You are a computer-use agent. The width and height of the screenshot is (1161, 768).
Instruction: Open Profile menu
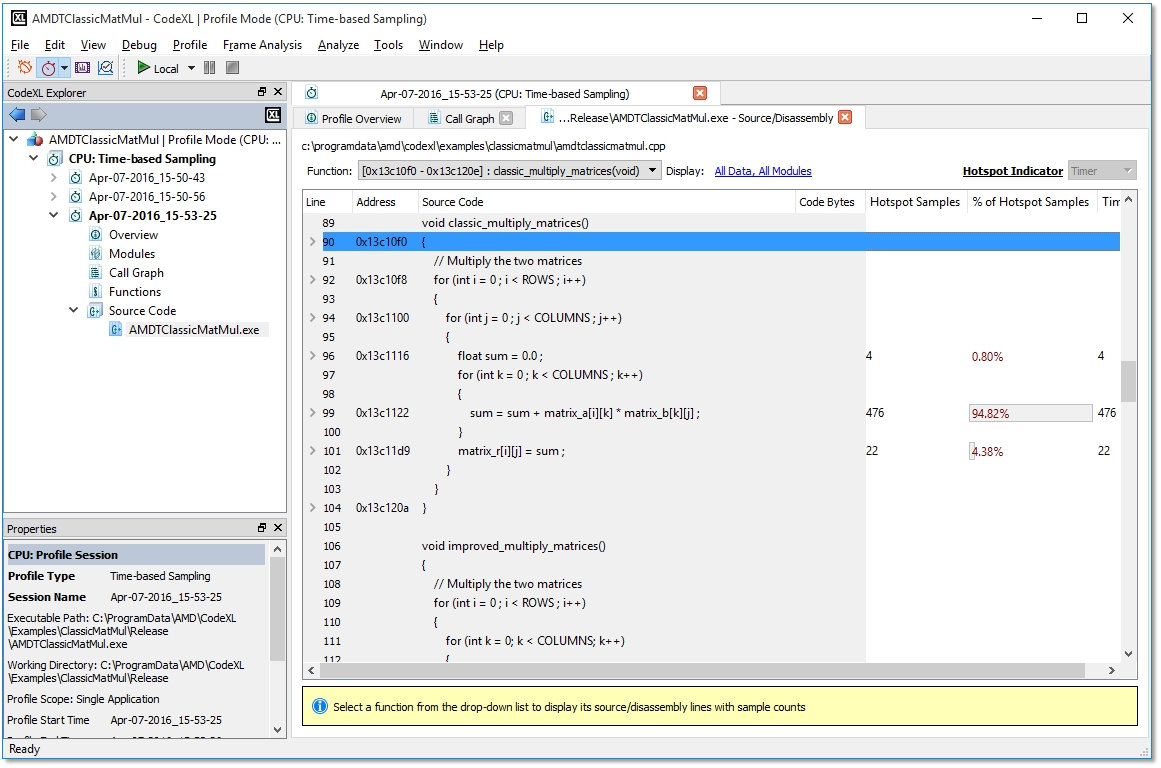pos(190,44)
